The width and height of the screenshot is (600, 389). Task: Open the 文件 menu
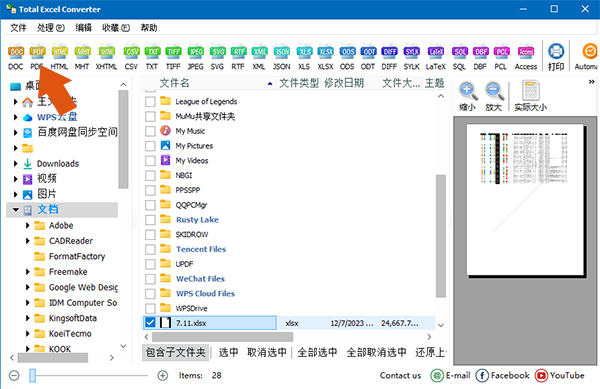point(18,28)
